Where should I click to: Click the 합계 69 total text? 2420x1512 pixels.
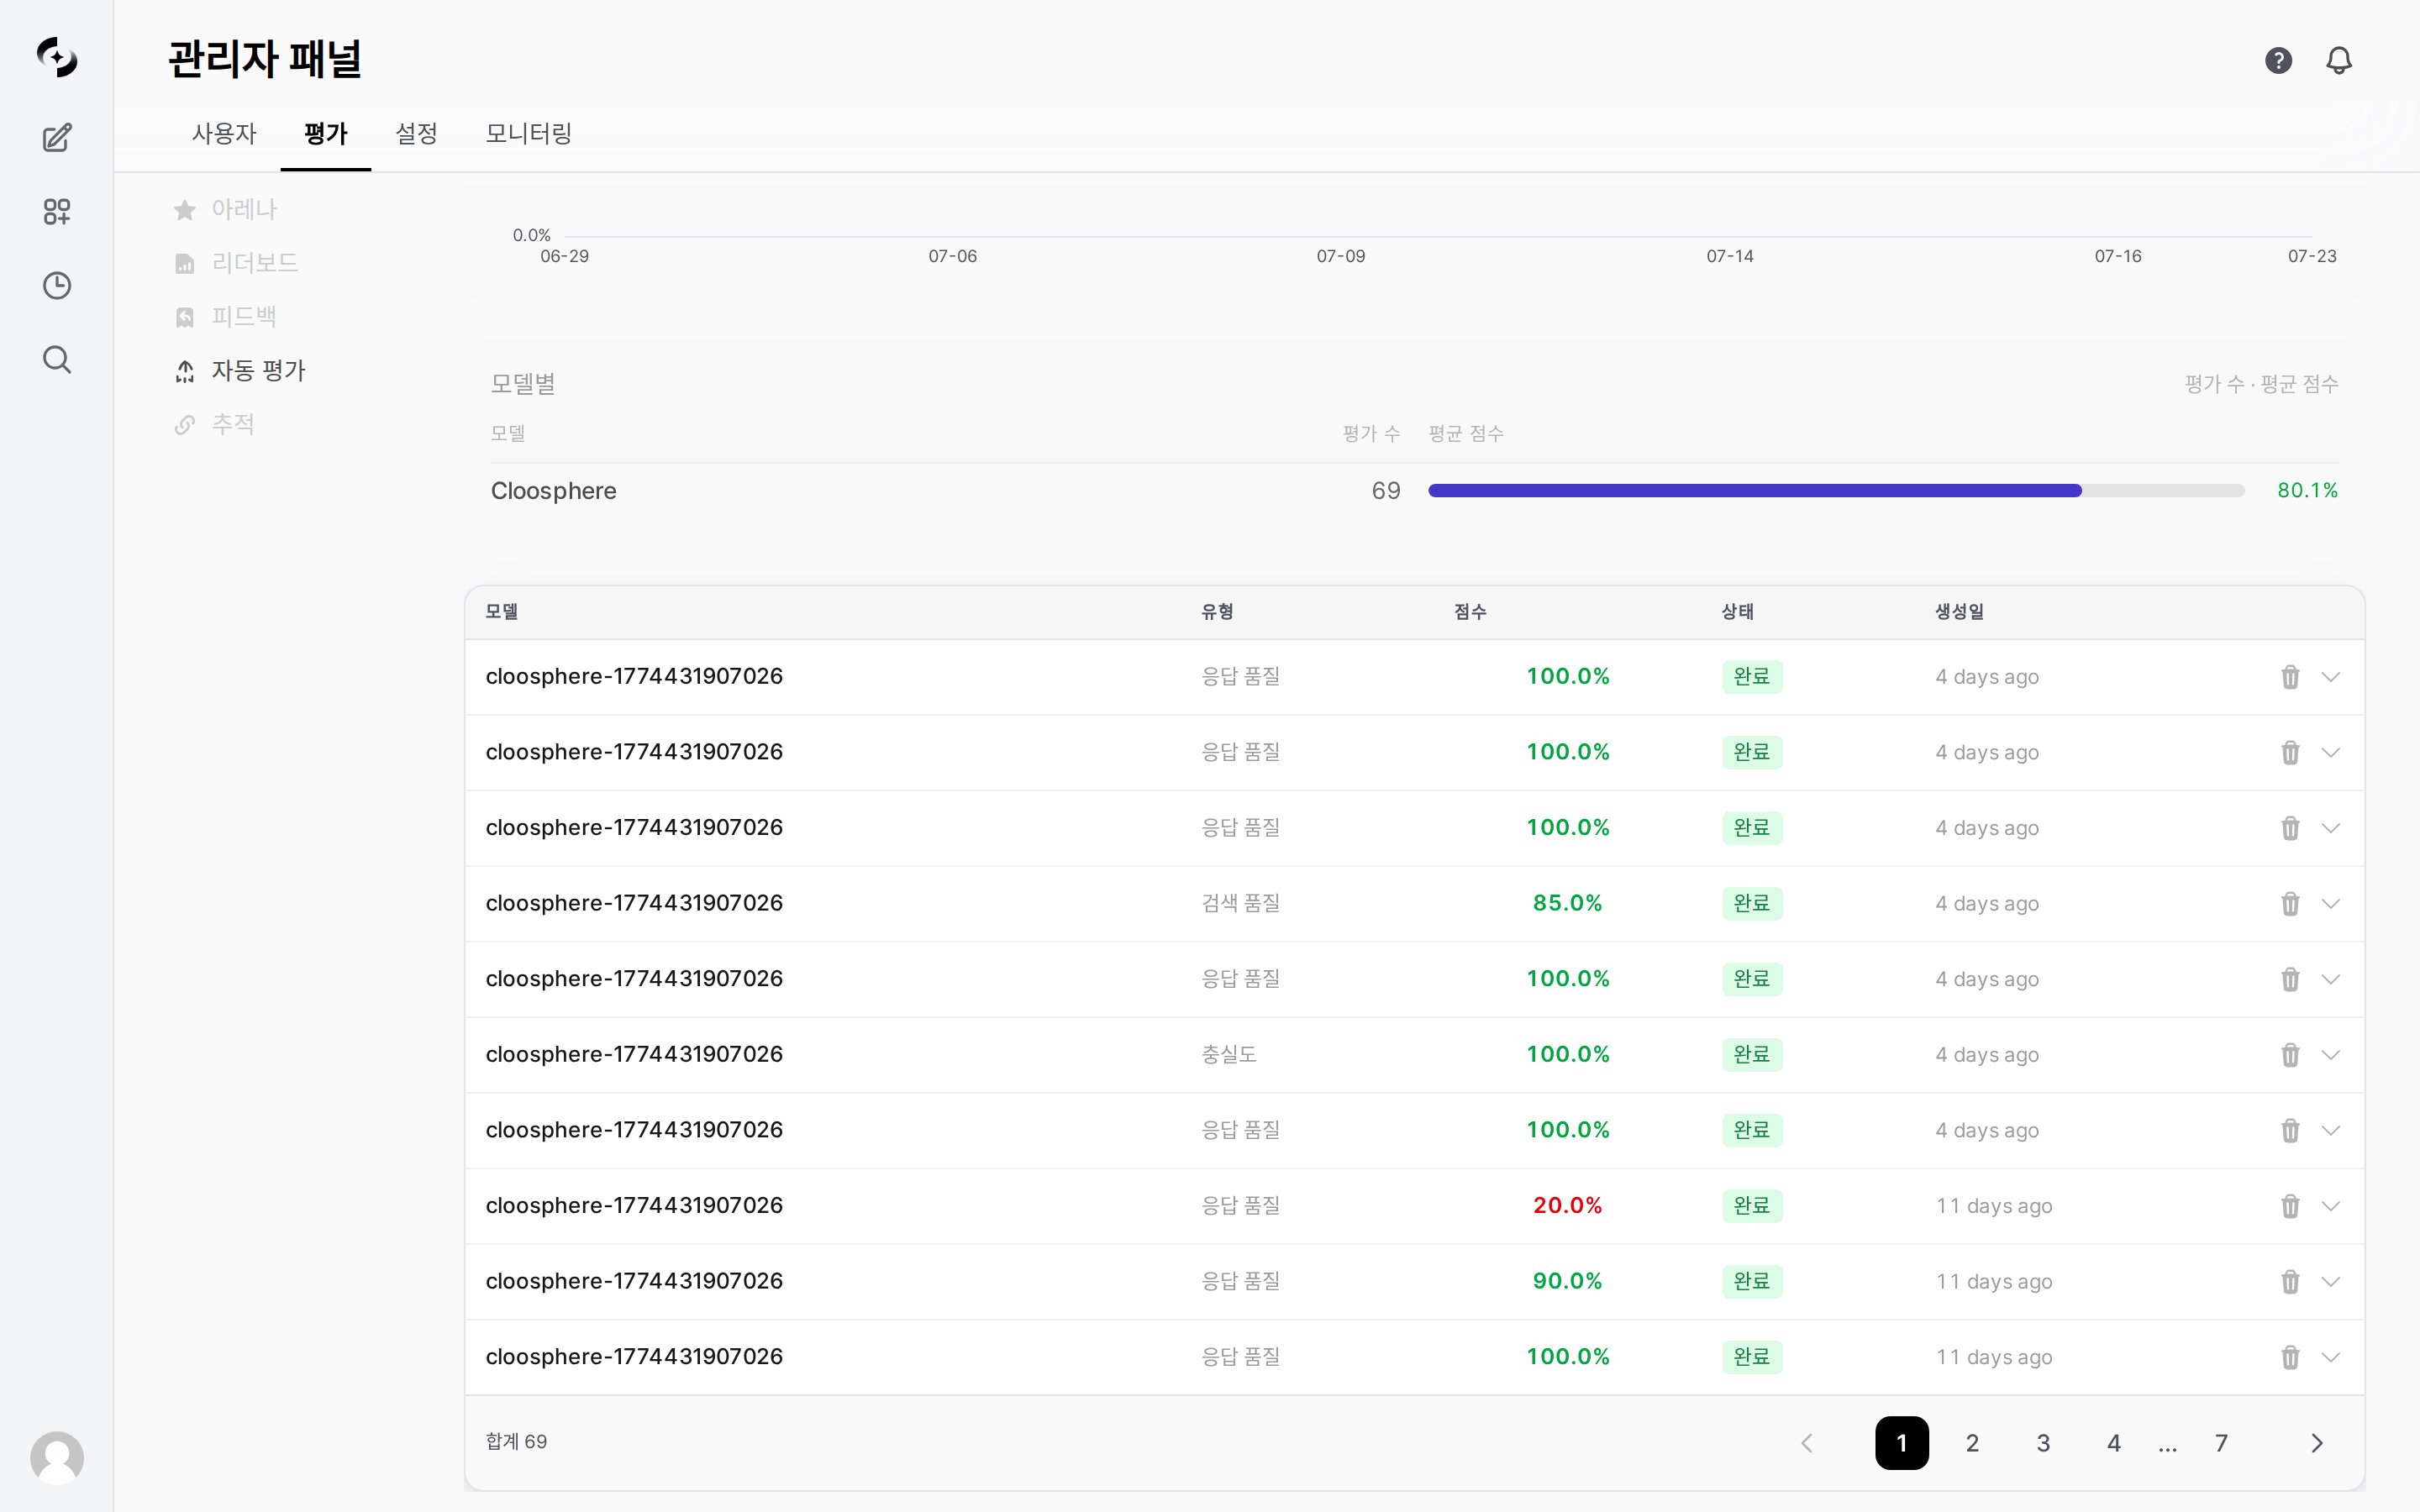(x=516, y=1442)
